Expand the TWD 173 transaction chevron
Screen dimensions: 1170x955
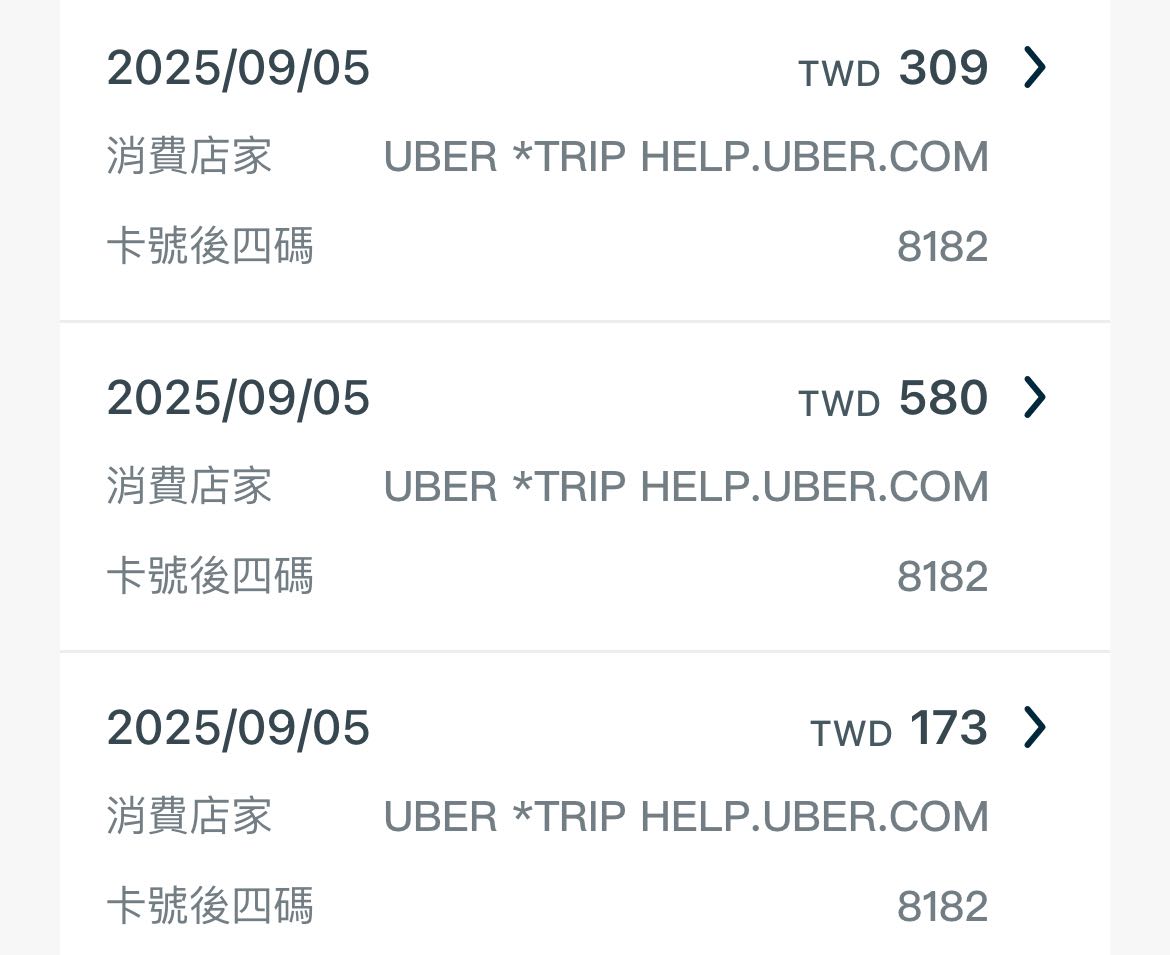1034,728
